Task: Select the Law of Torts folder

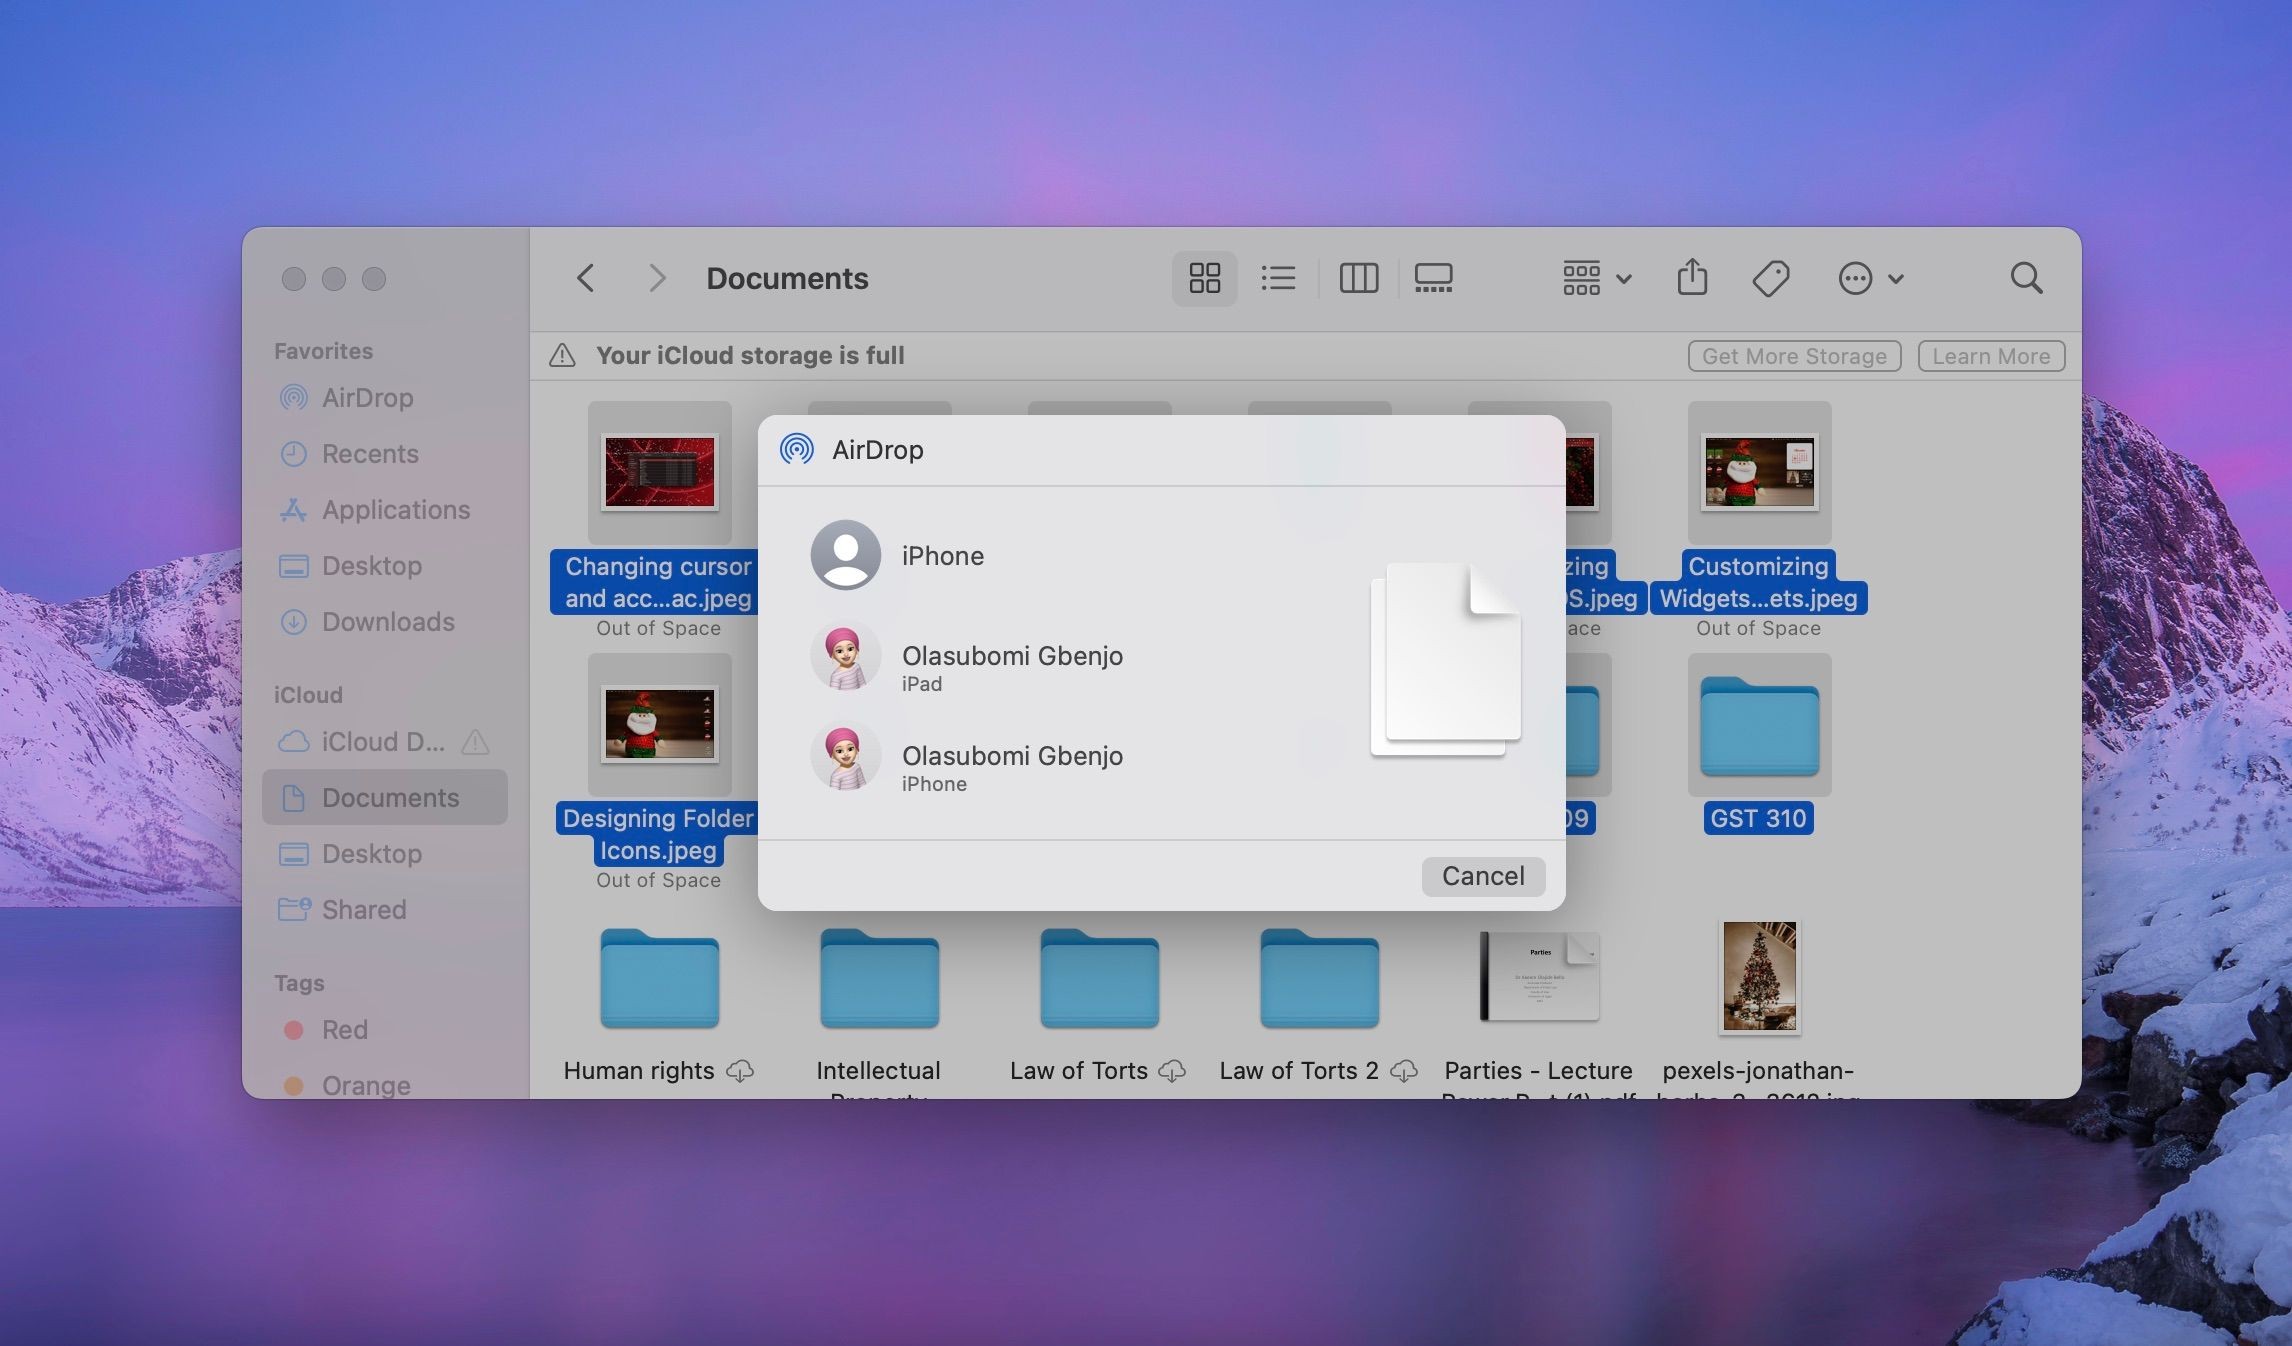Action: click(1099, 978)
